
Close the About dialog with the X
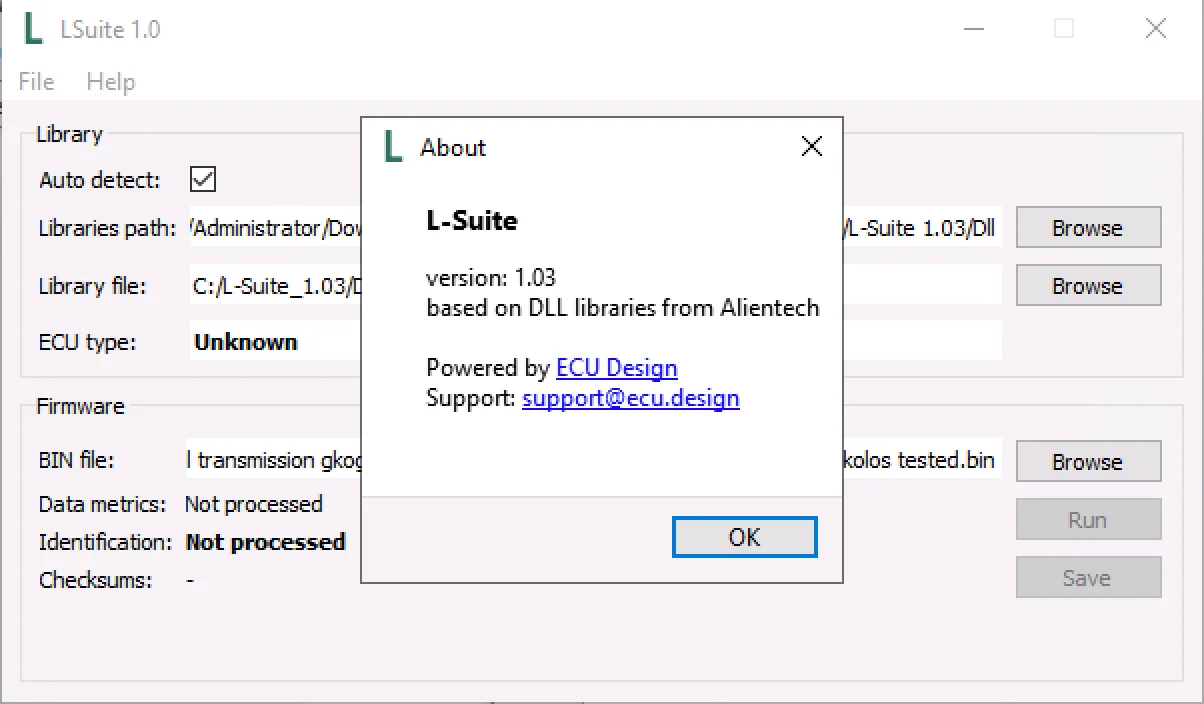click(x=811, y=146)
